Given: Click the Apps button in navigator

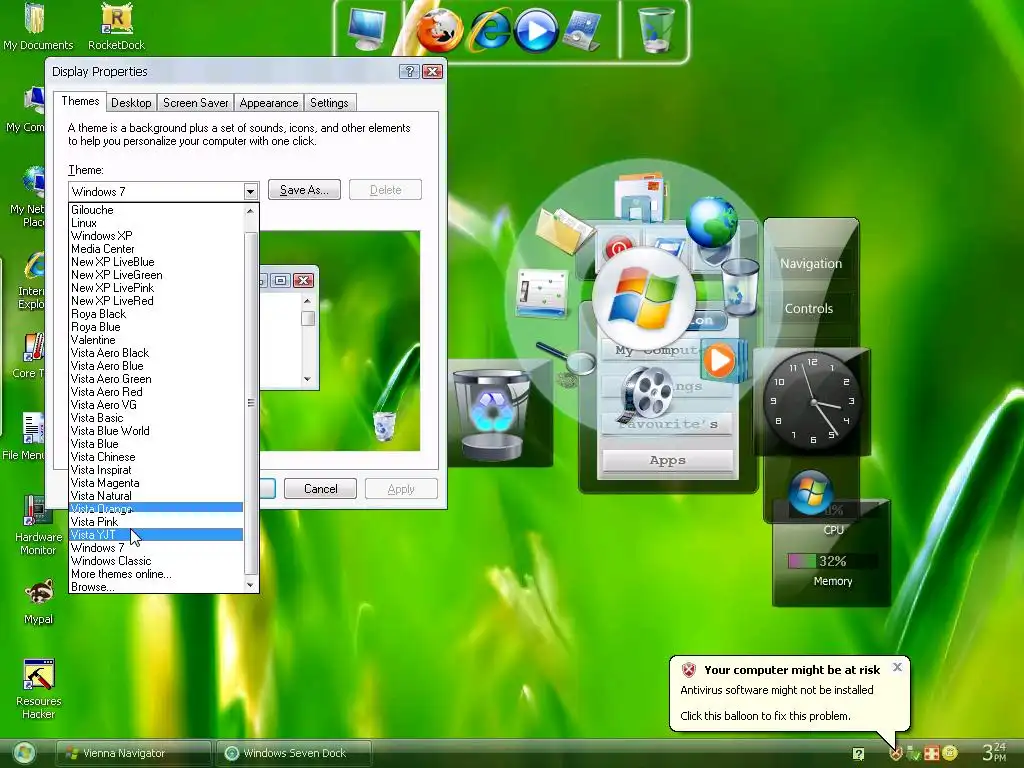Looking at the screenshot, I should tap(667, 460).
